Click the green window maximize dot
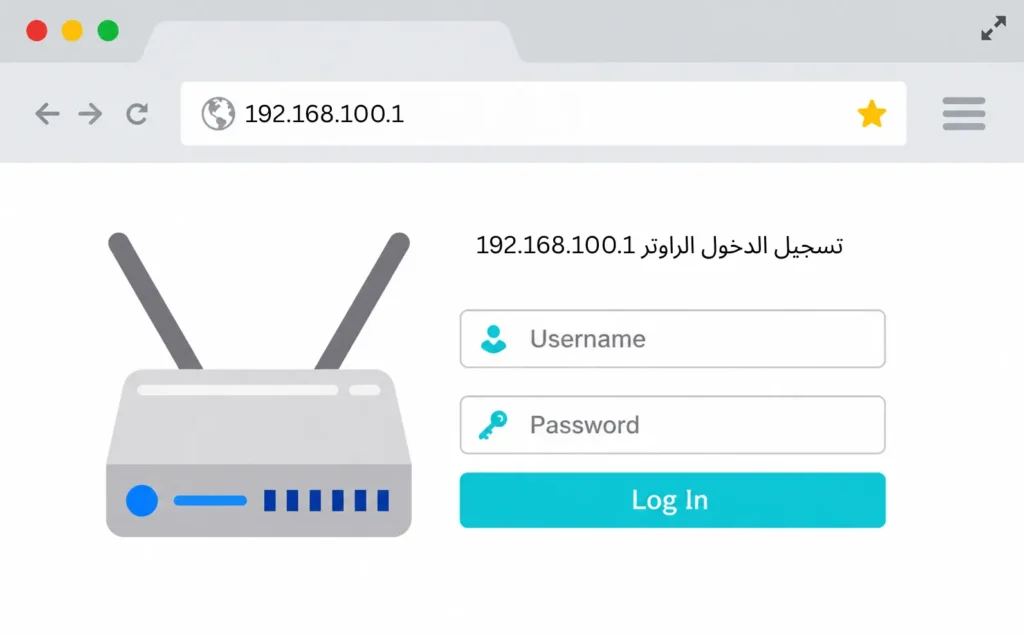Image resolution: width=1024 pixels, height=635 pixels. (x=108, y=31)
